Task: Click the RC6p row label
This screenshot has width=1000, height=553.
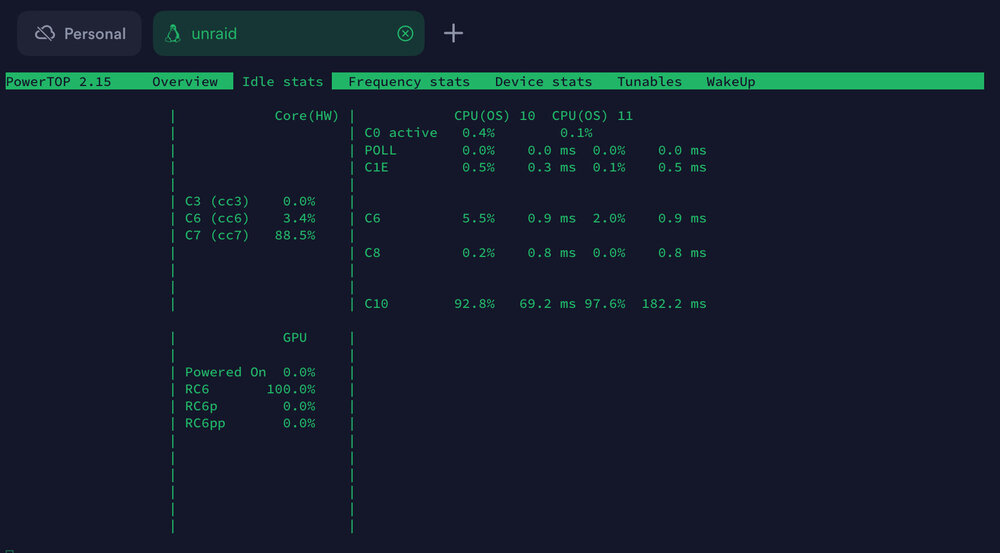Action: [x=201, y=406]
